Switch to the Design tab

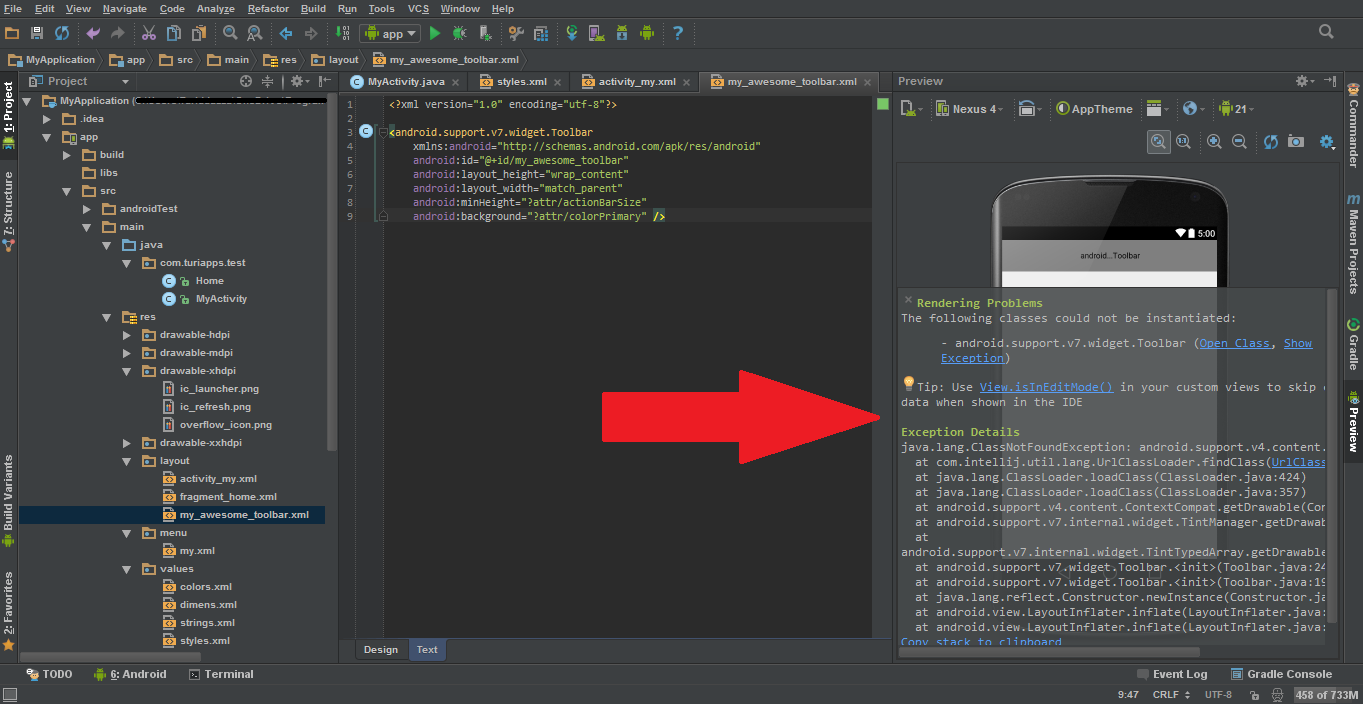point(380,650)
